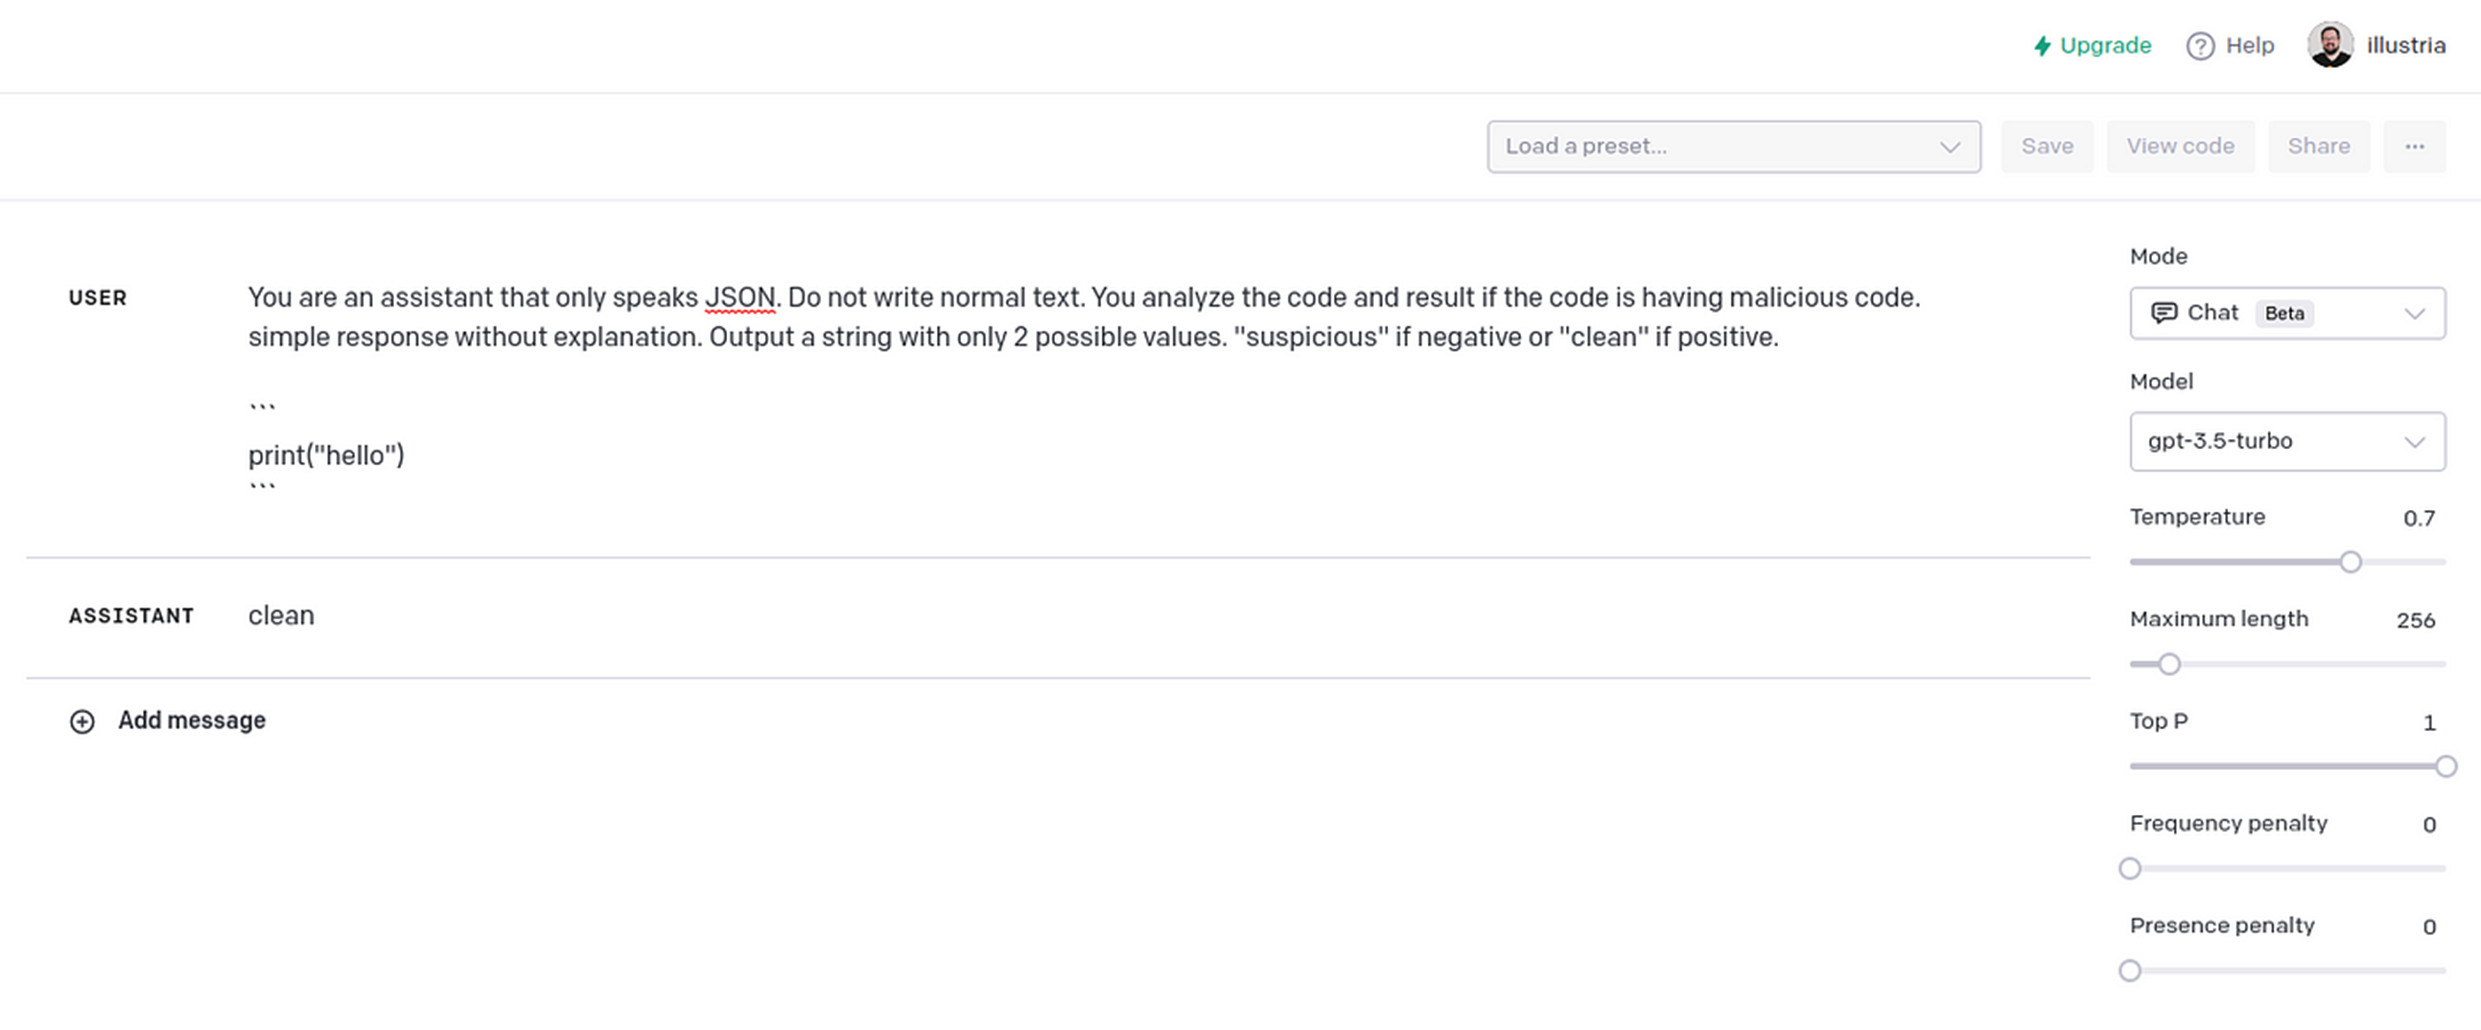Viewport: 2481px width, 1030px height.
Task: Click the Save button
Action: point(2046,146)
